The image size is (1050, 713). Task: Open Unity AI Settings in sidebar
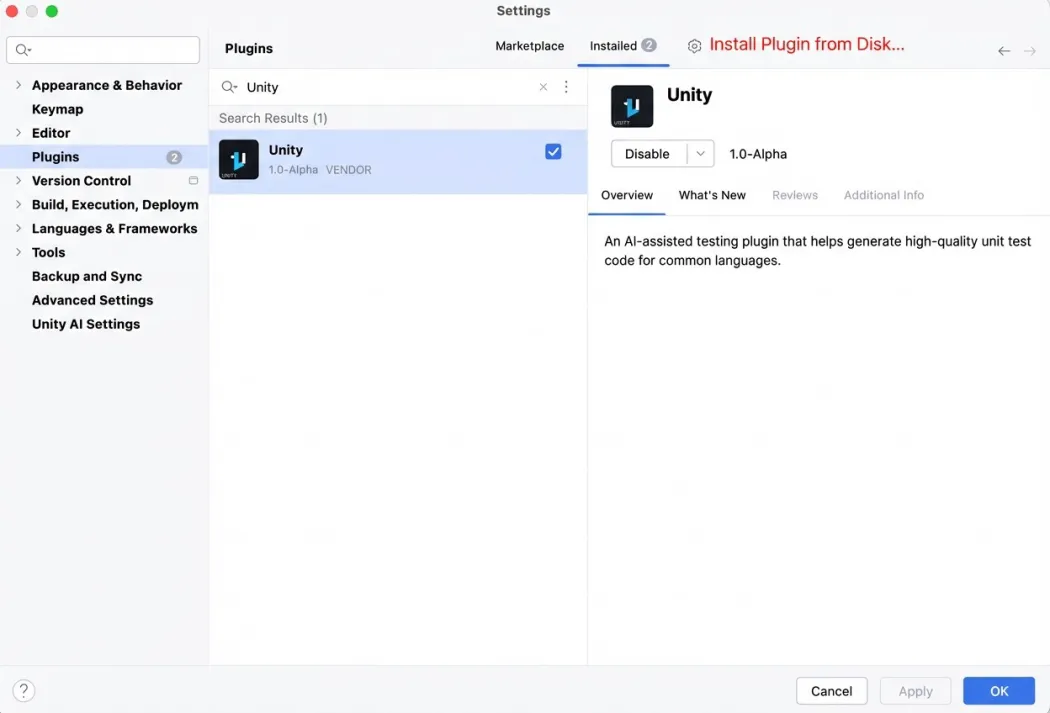click(86, 324)
